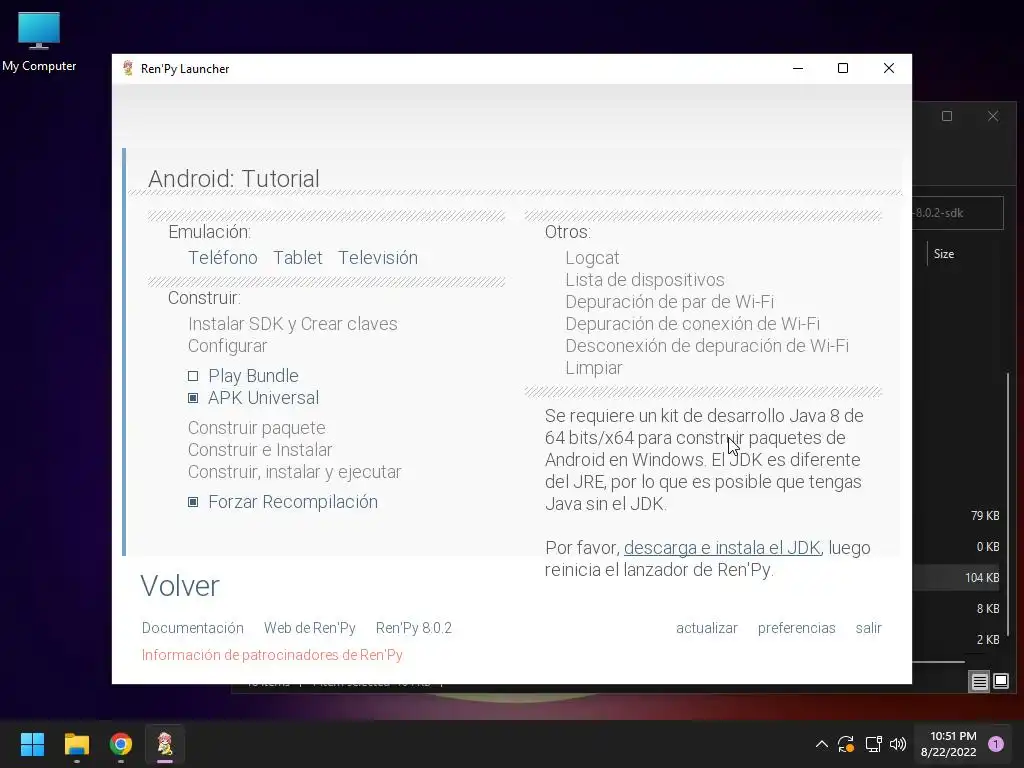Click the File Explorer vertical scrollbar
Image resolution: width=1024 pixels, height=768 pixels.
(x=1008, y=503)
